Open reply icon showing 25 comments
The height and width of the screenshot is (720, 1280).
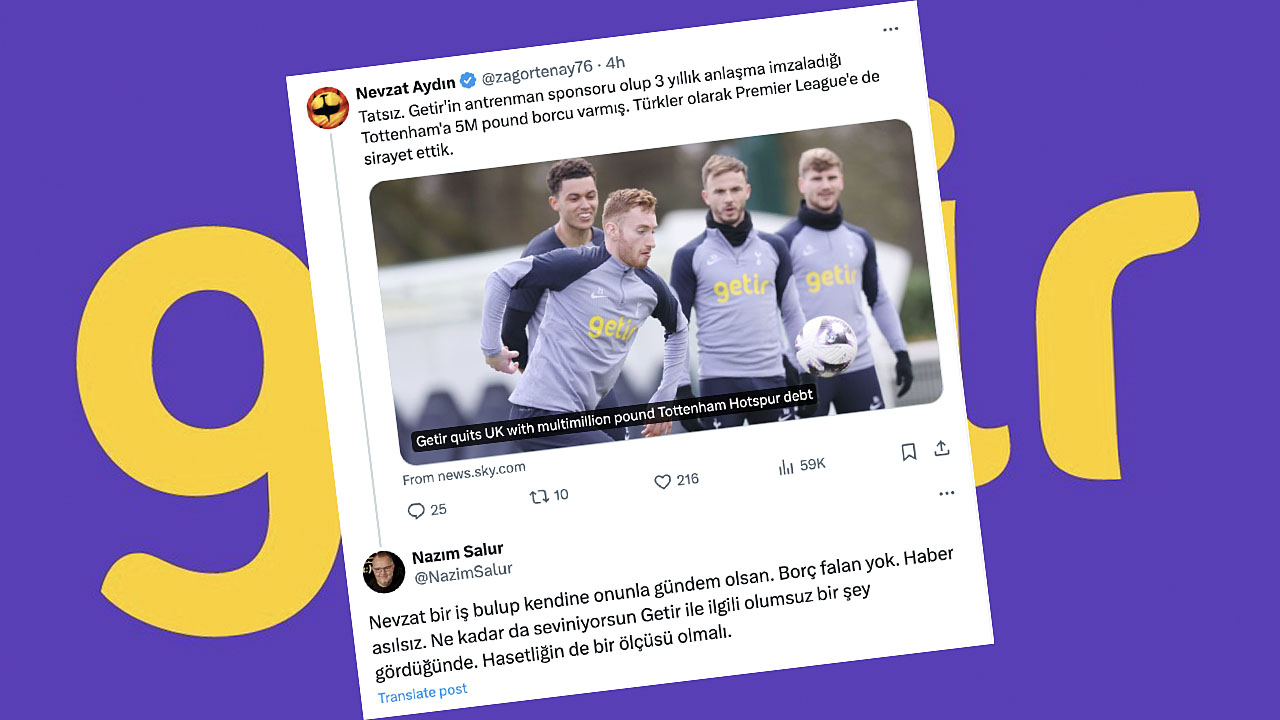point(417,511)
